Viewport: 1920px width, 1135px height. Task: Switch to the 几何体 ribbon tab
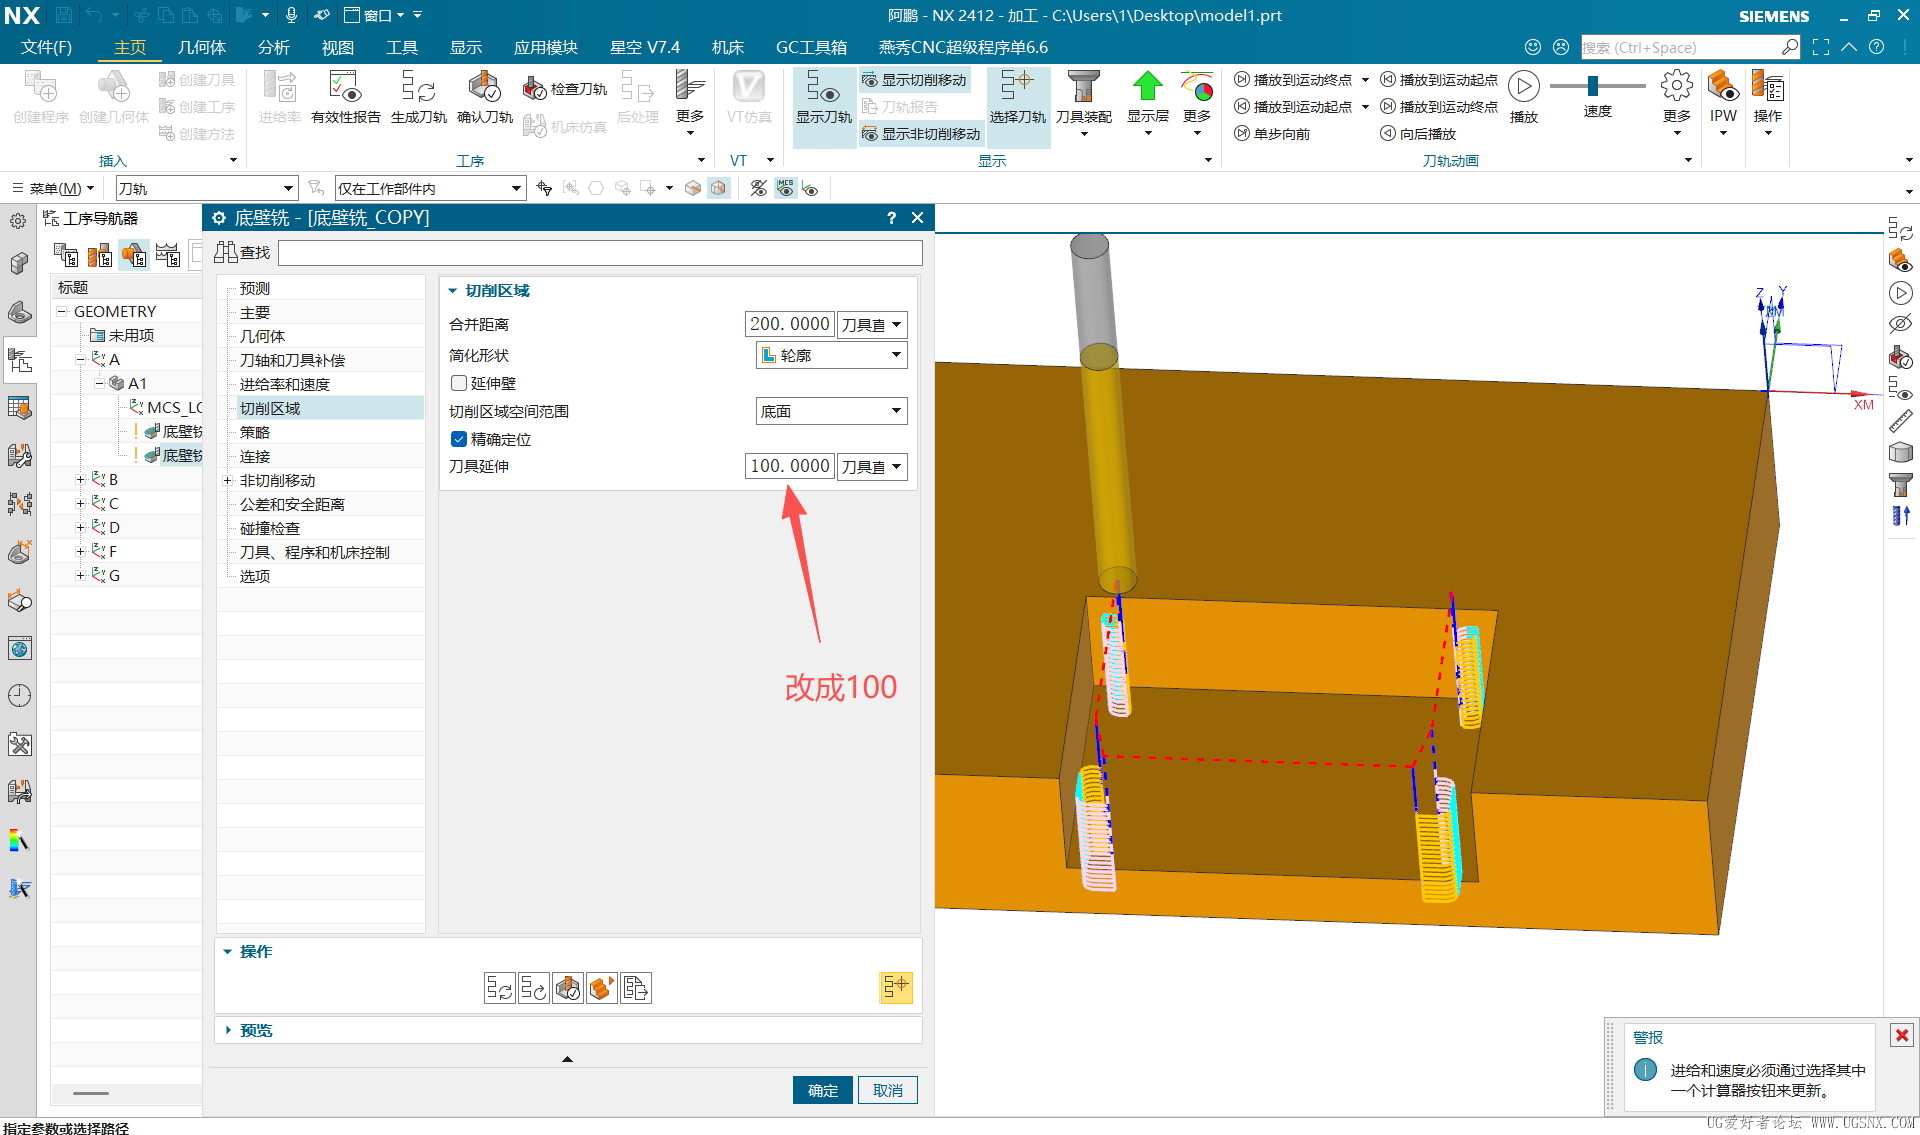pos(202,47)
